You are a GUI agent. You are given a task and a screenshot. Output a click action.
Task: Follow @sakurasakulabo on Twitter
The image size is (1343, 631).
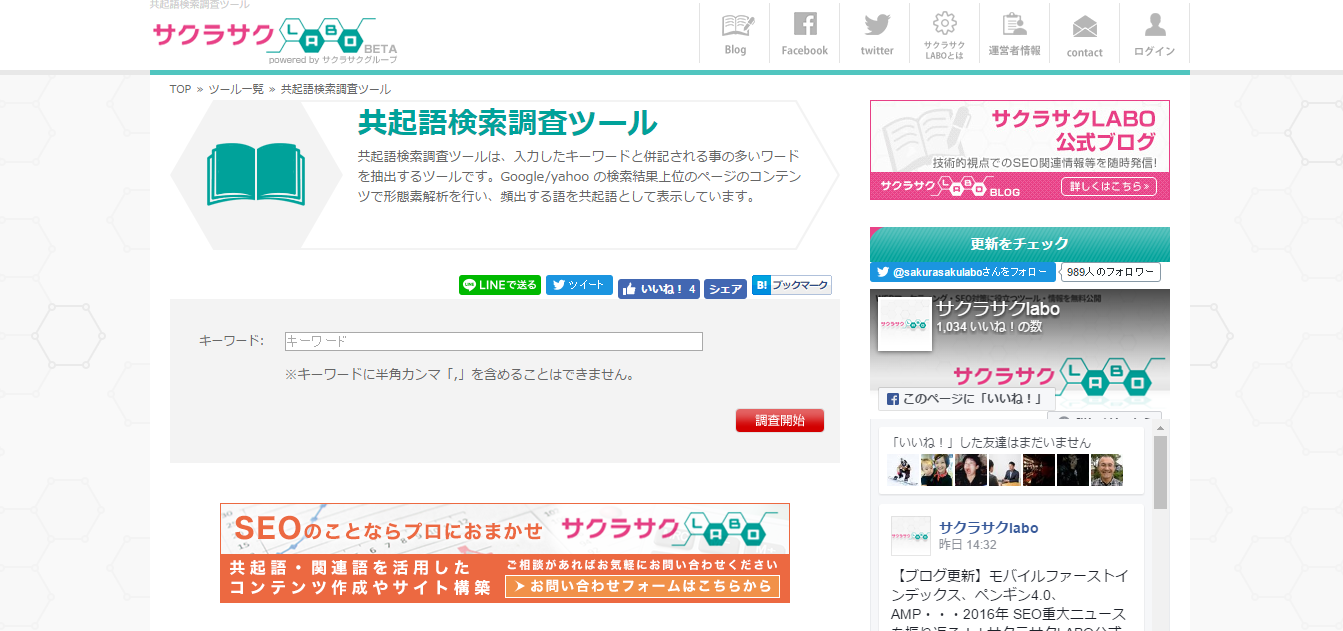click(x=963, y=272)
